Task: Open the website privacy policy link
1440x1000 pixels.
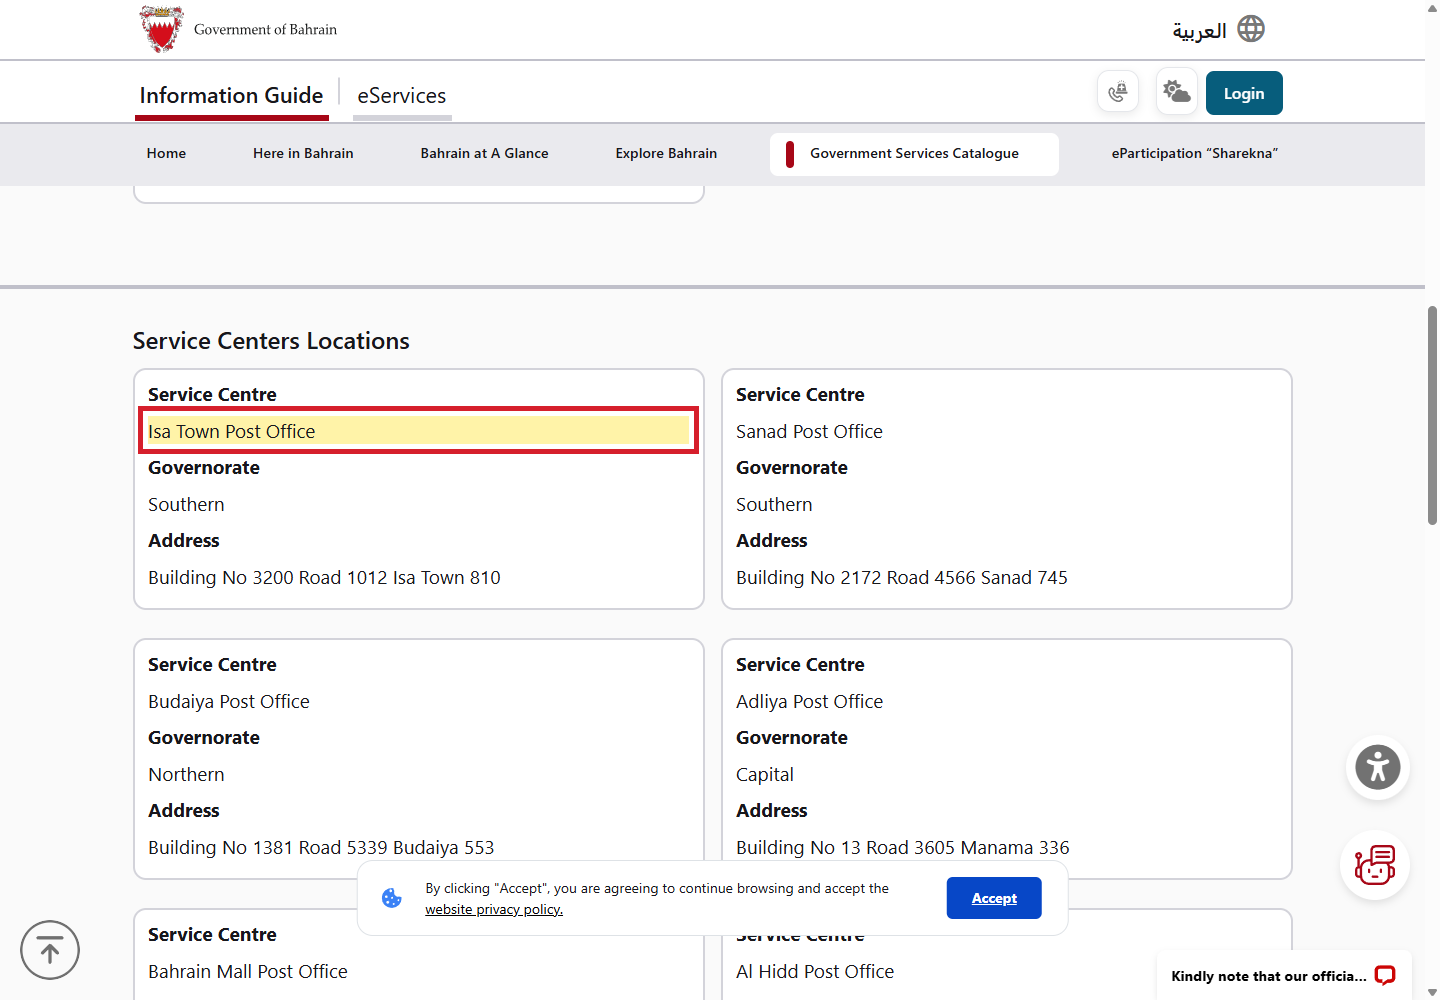Action: coord(494,909)
